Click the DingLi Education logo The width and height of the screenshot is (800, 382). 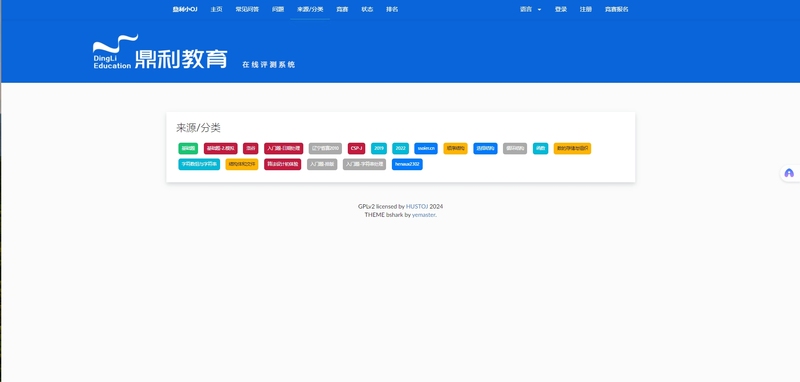pos(160,52)
